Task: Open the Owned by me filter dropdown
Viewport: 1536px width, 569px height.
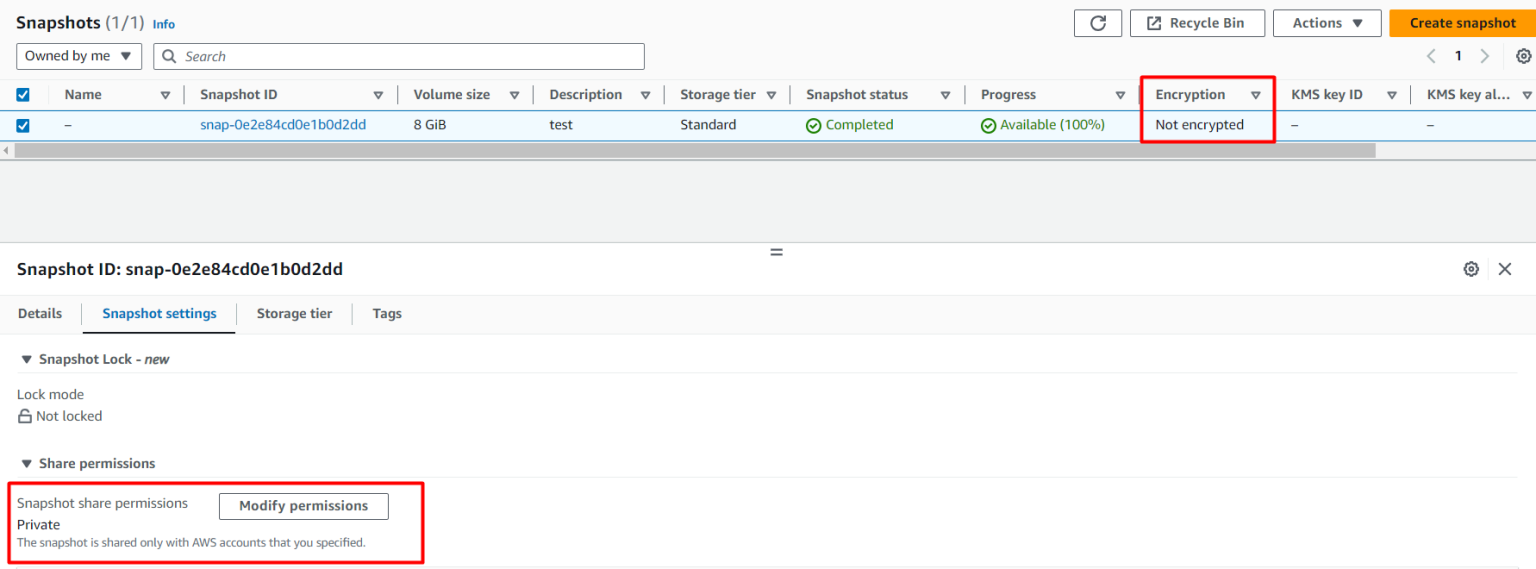Action: click(79, 56)
